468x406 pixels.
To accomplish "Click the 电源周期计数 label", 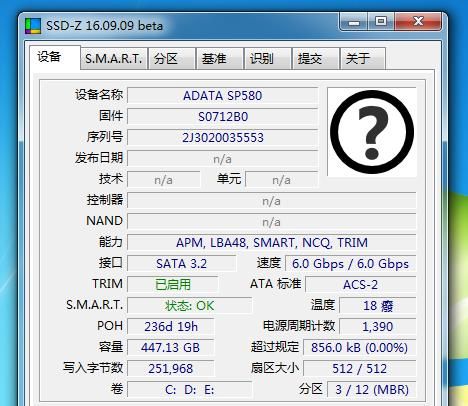I will [299, 326].
